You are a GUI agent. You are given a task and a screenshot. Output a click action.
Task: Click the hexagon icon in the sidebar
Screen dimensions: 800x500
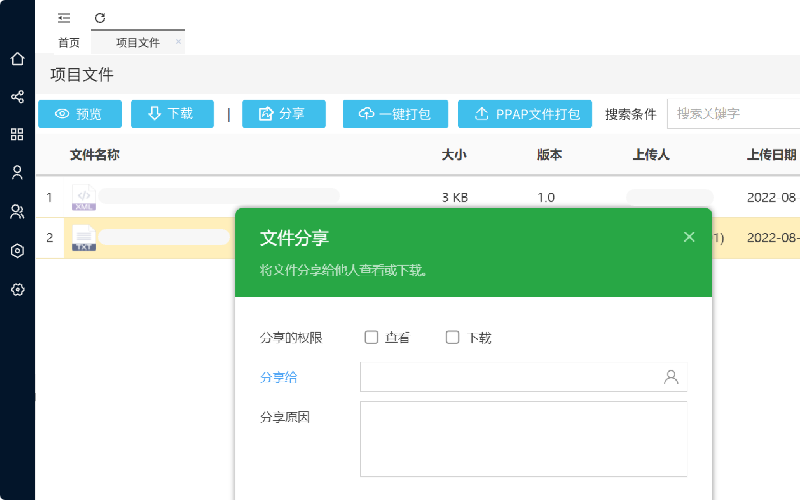[17, 251]
